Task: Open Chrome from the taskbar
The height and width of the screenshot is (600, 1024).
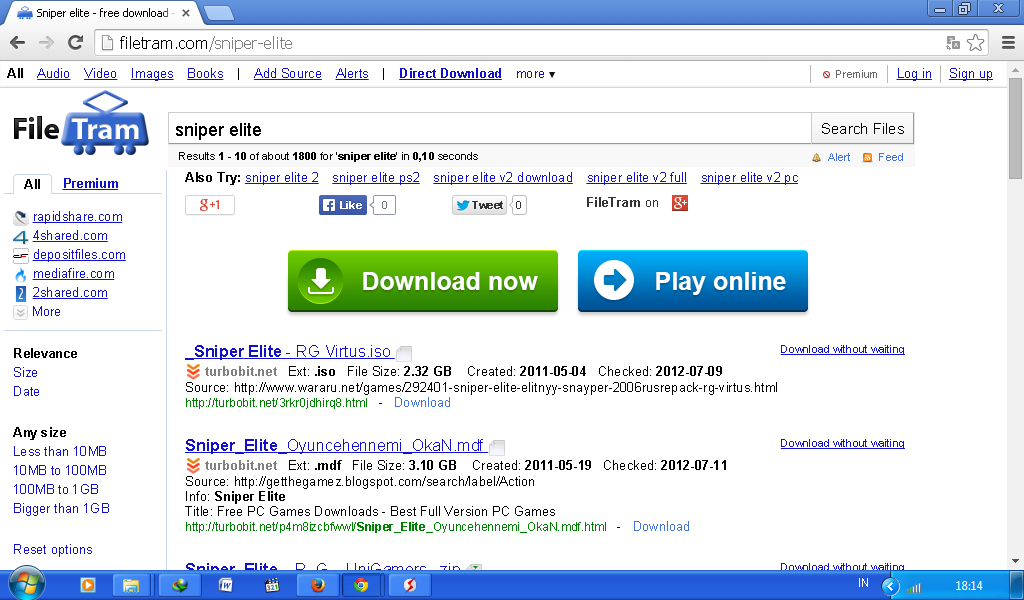Action: pyautogui.click(x=361, y=585)
